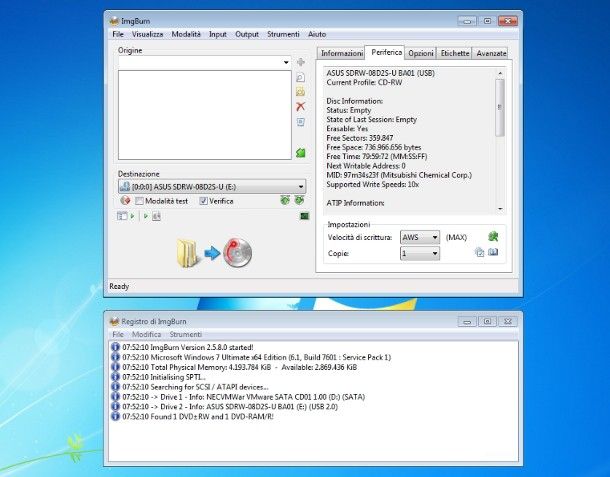
Task: Open the Etichette tab
Action: 454,53
